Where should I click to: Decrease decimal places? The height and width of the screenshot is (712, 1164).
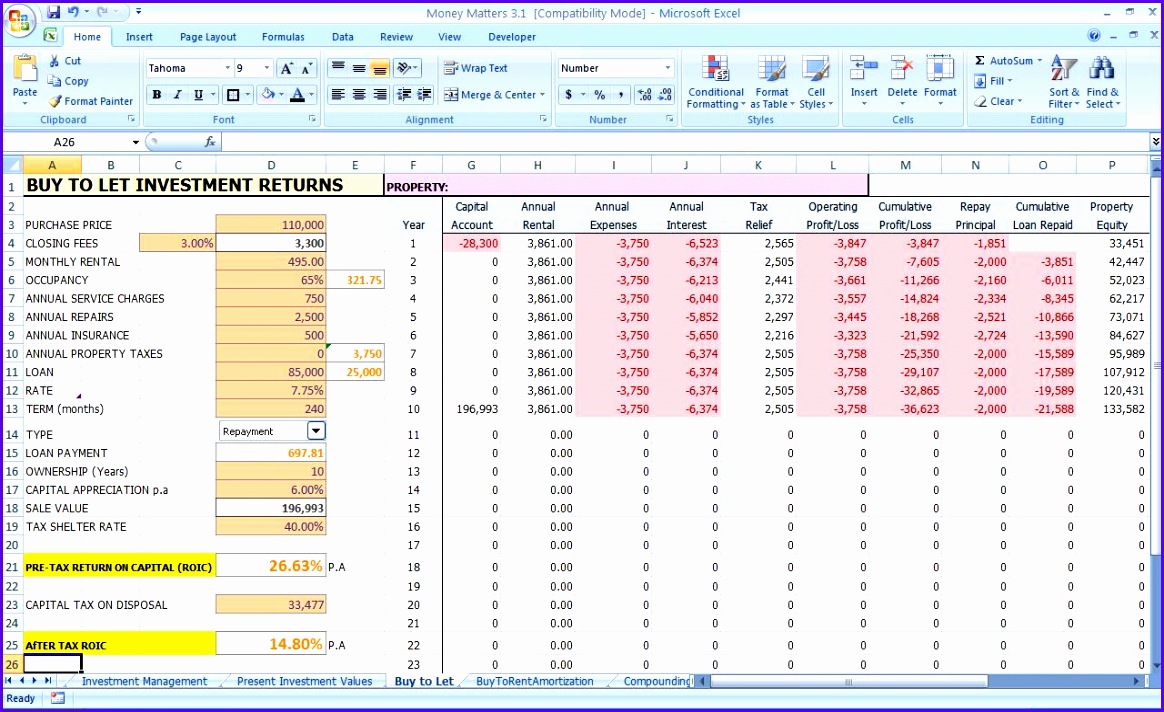665,94
